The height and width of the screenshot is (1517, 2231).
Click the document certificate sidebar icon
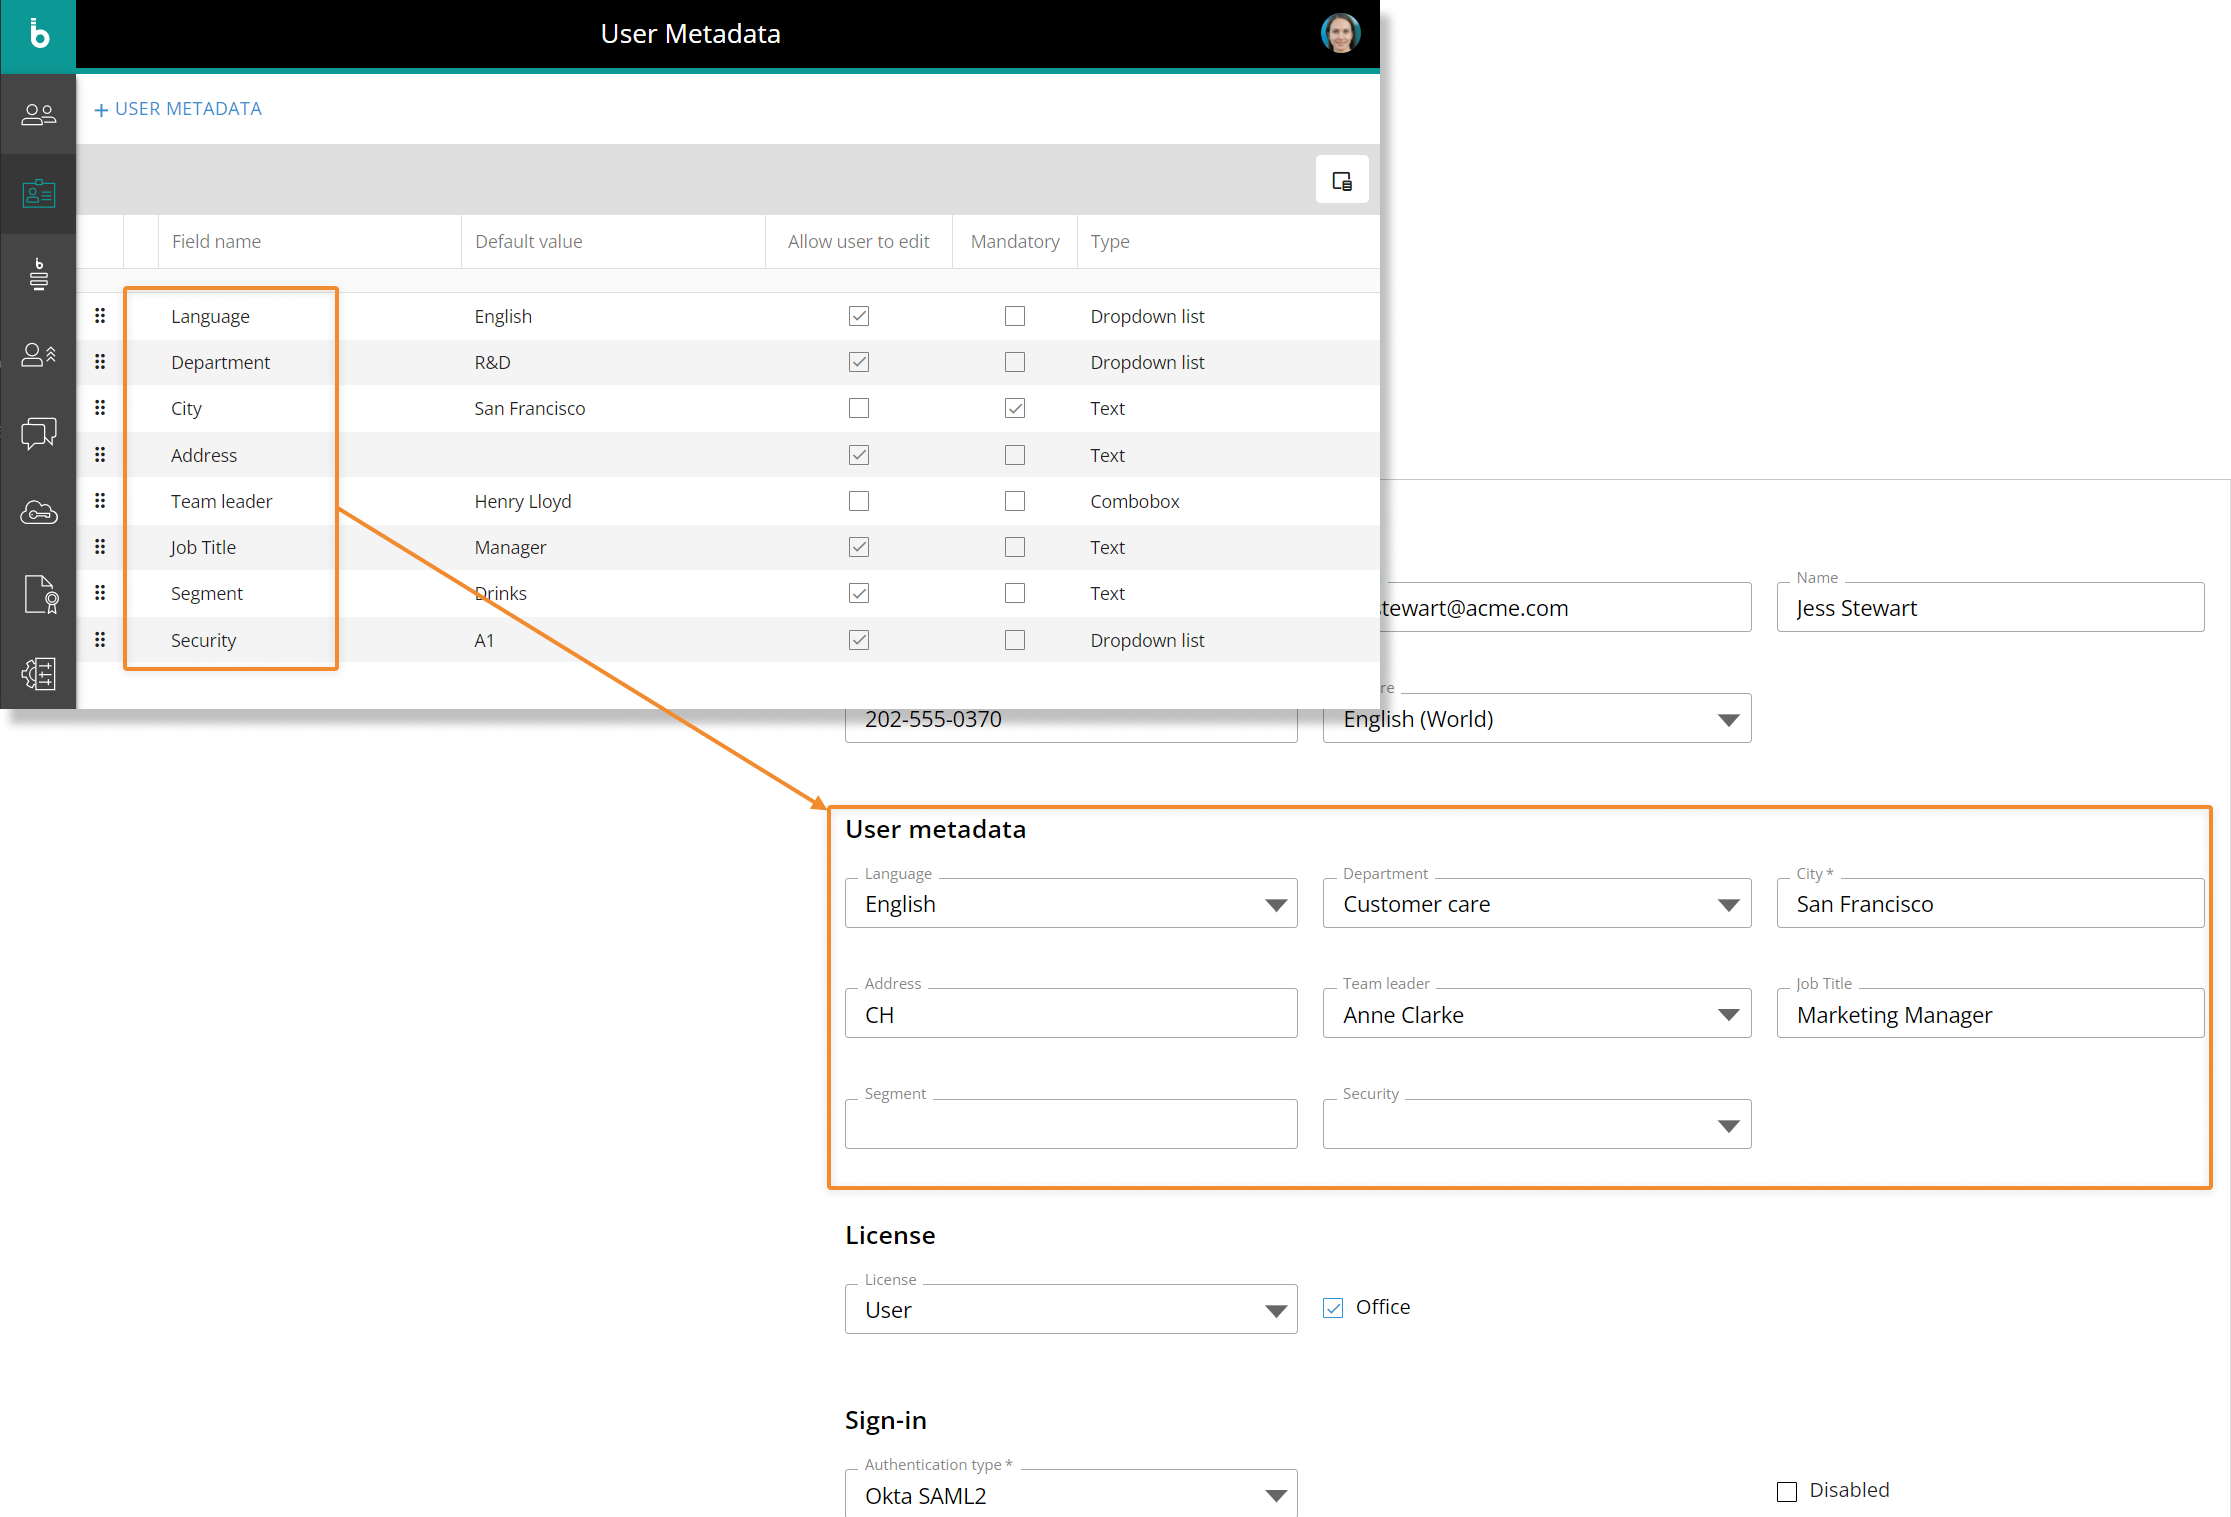coord(40,594)
